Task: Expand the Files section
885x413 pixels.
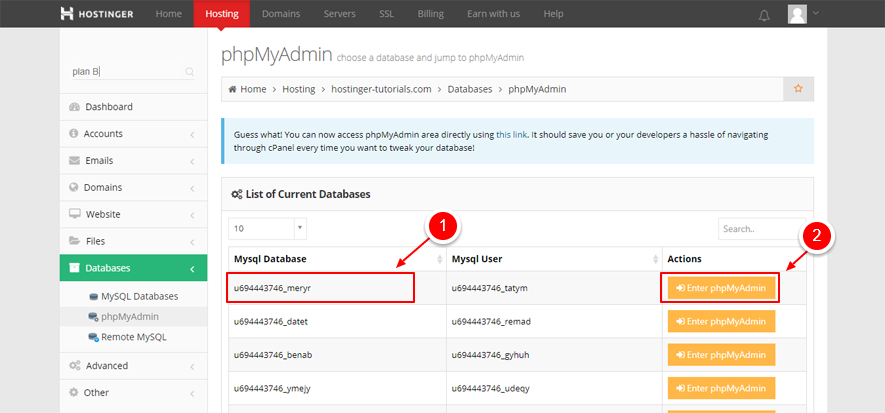Action: click(x=192, y=242)
